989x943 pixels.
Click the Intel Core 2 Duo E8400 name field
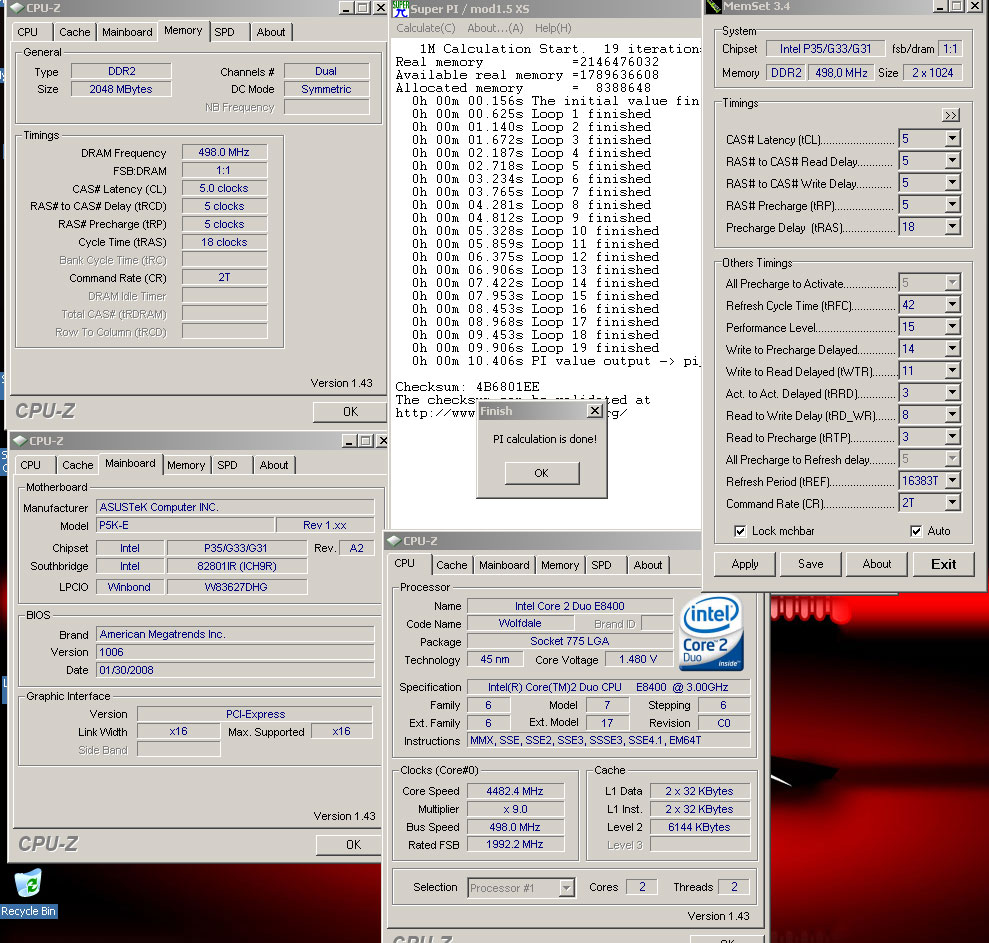(570, 606)
